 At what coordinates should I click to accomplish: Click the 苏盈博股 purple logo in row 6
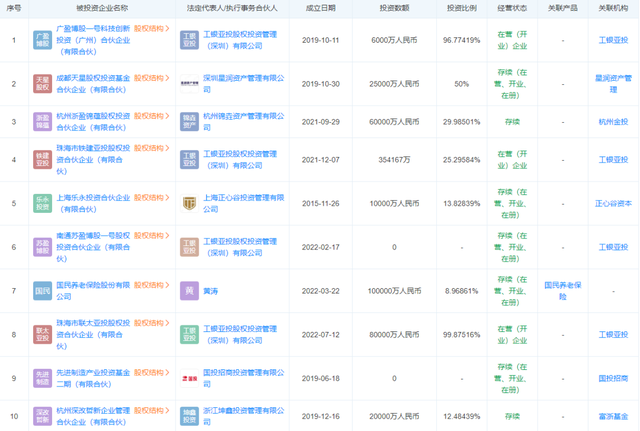tap(42, 247)
